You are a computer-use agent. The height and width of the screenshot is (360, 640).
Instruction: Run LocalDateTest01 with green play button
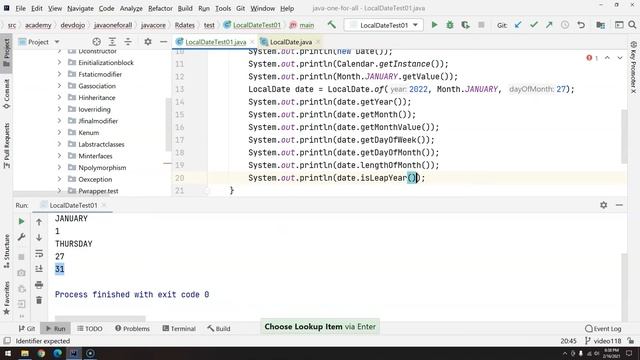pos(434,25)
